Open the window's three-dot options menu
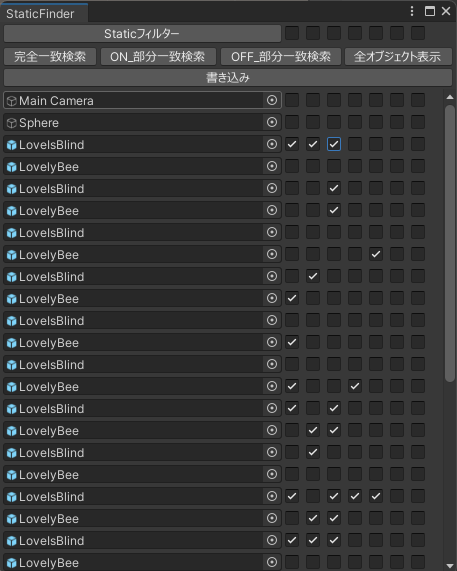The height and width of the screenshot is (571, 457). 412,11
